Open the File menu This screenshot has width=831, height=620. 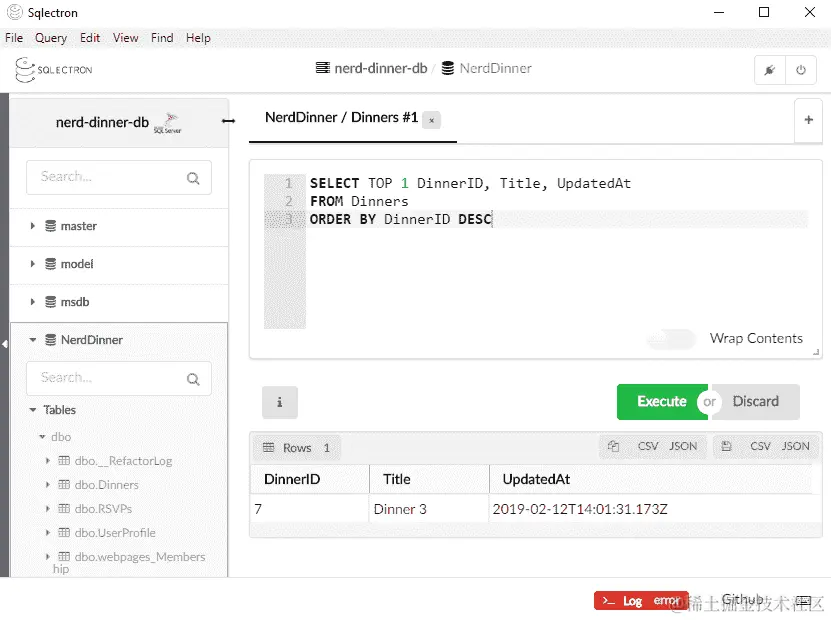click(x=14, y=38)
